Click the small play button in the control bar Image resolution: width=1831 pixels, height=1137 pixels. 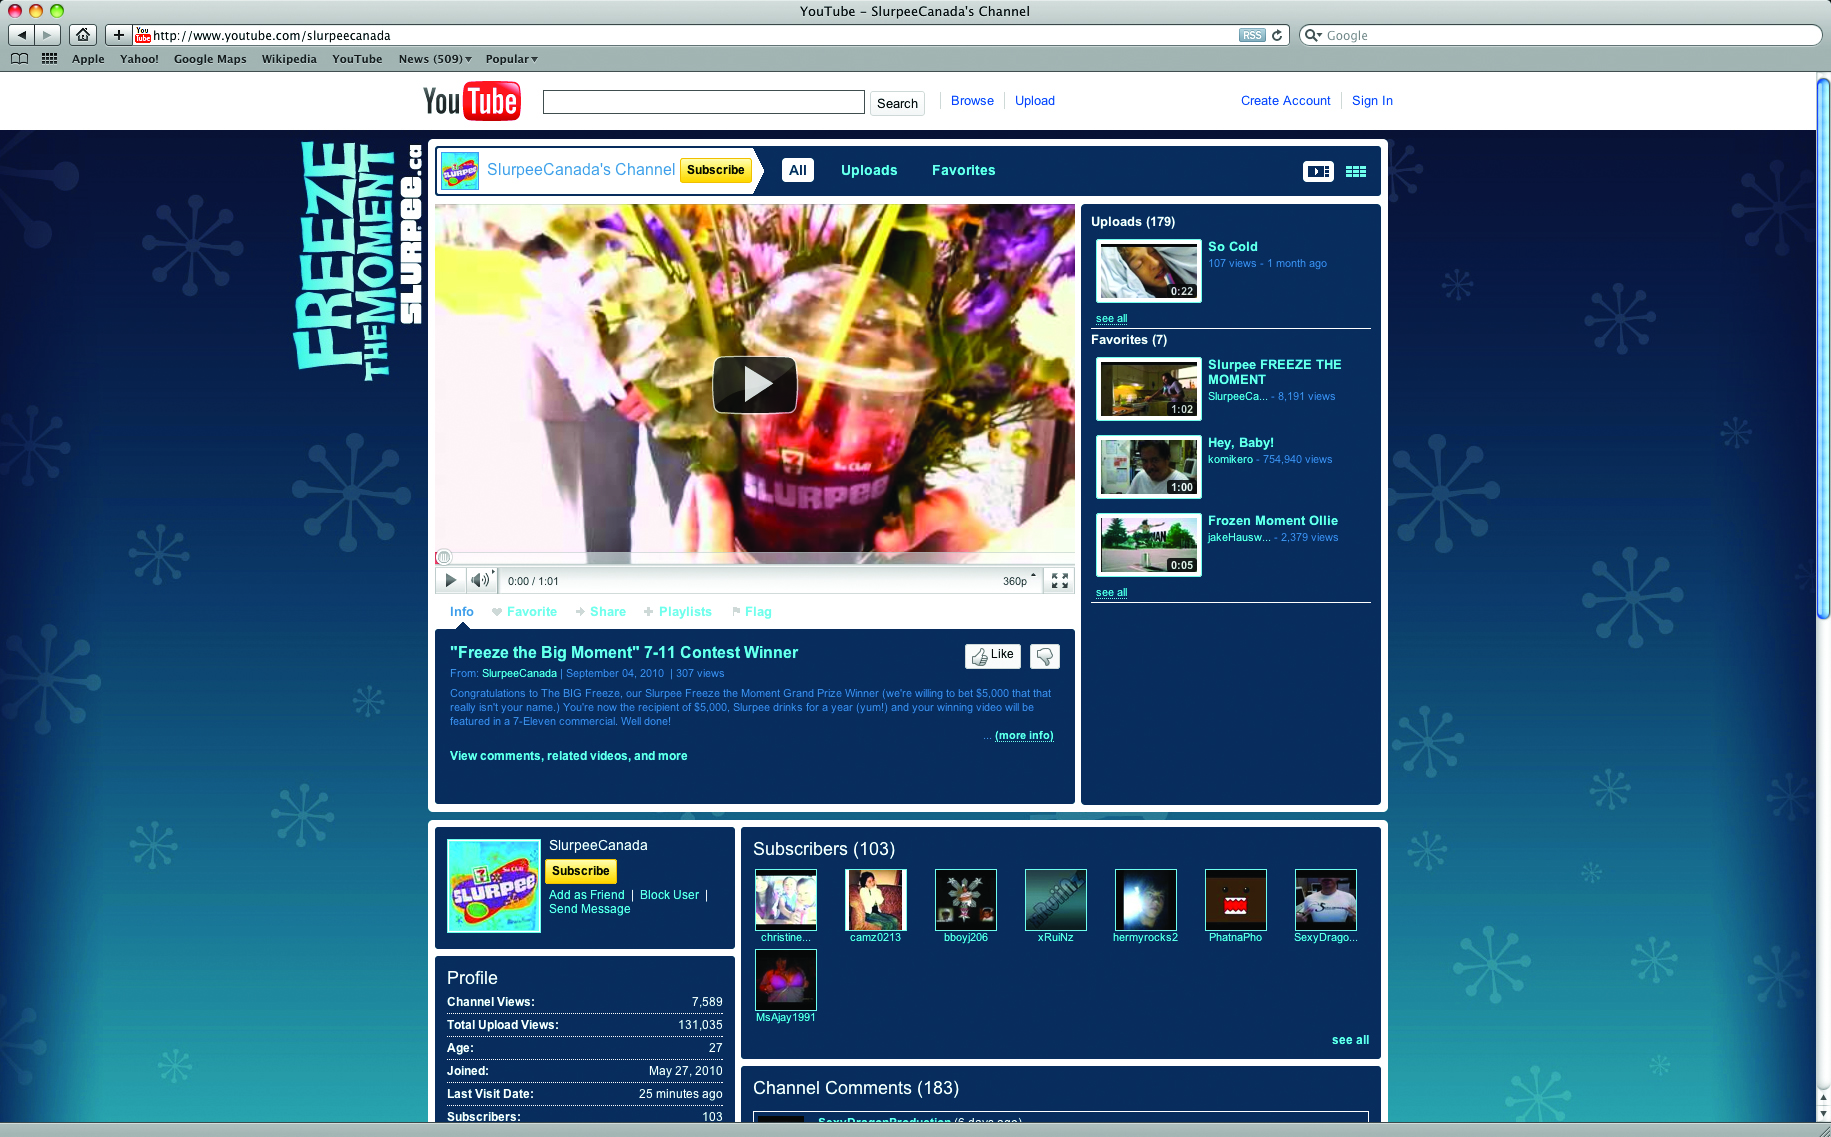point(450,581)
